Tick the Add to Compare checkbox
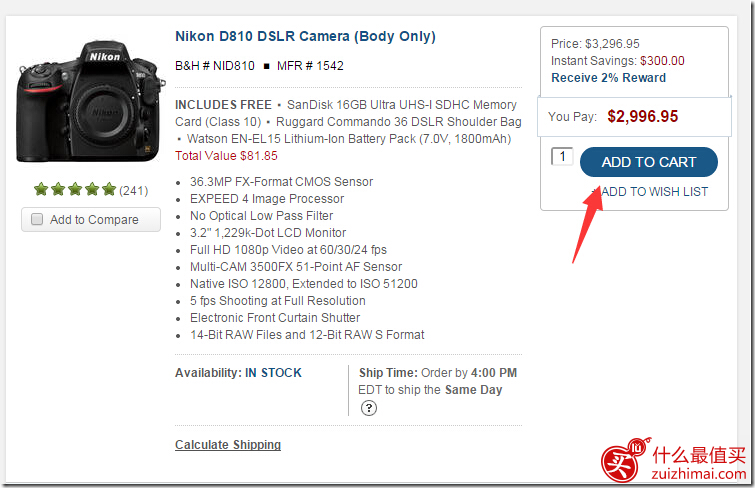 (x=37, y=219)
